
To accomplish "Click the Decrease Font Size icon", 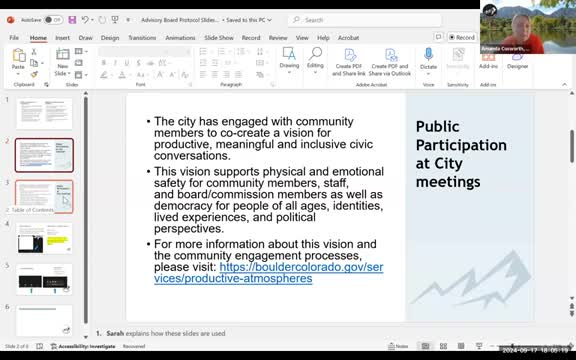I will coord(172,75).
